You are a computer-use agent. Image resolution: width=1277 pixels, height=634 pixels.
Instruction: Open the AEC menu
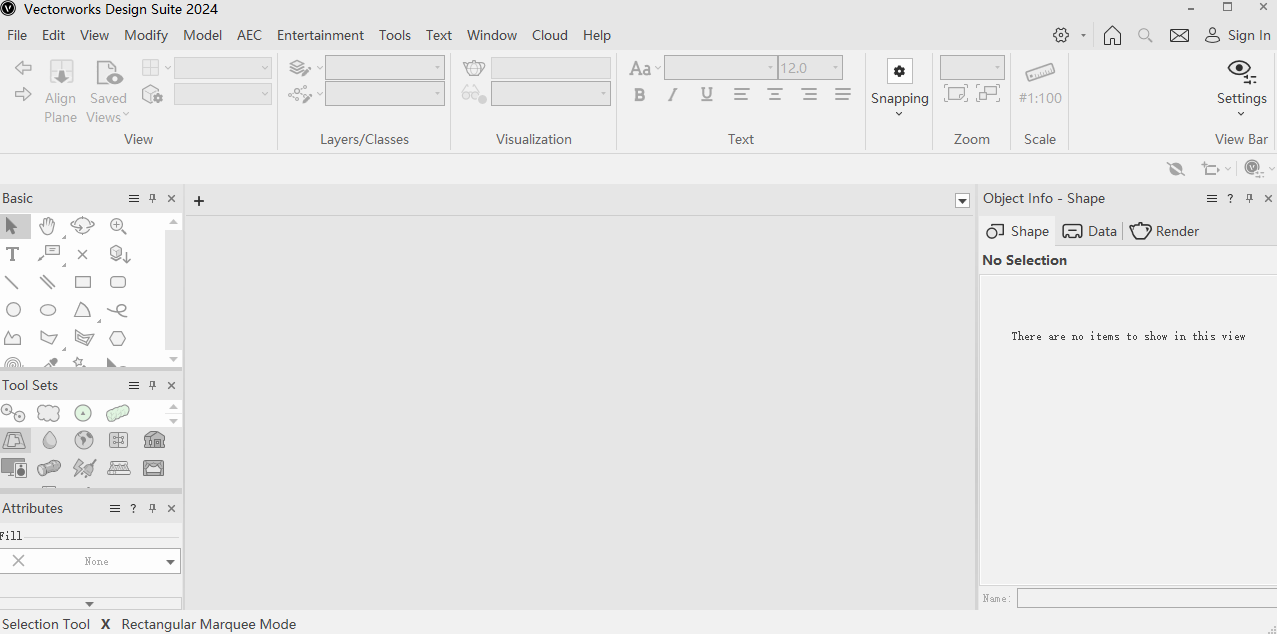tap(249, 35)
